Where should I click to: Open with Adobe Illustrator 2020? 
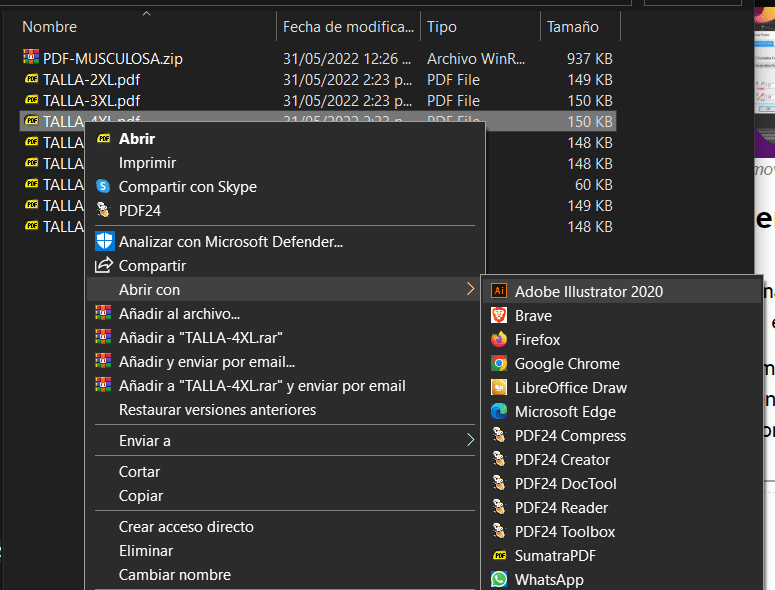point(621,292)
